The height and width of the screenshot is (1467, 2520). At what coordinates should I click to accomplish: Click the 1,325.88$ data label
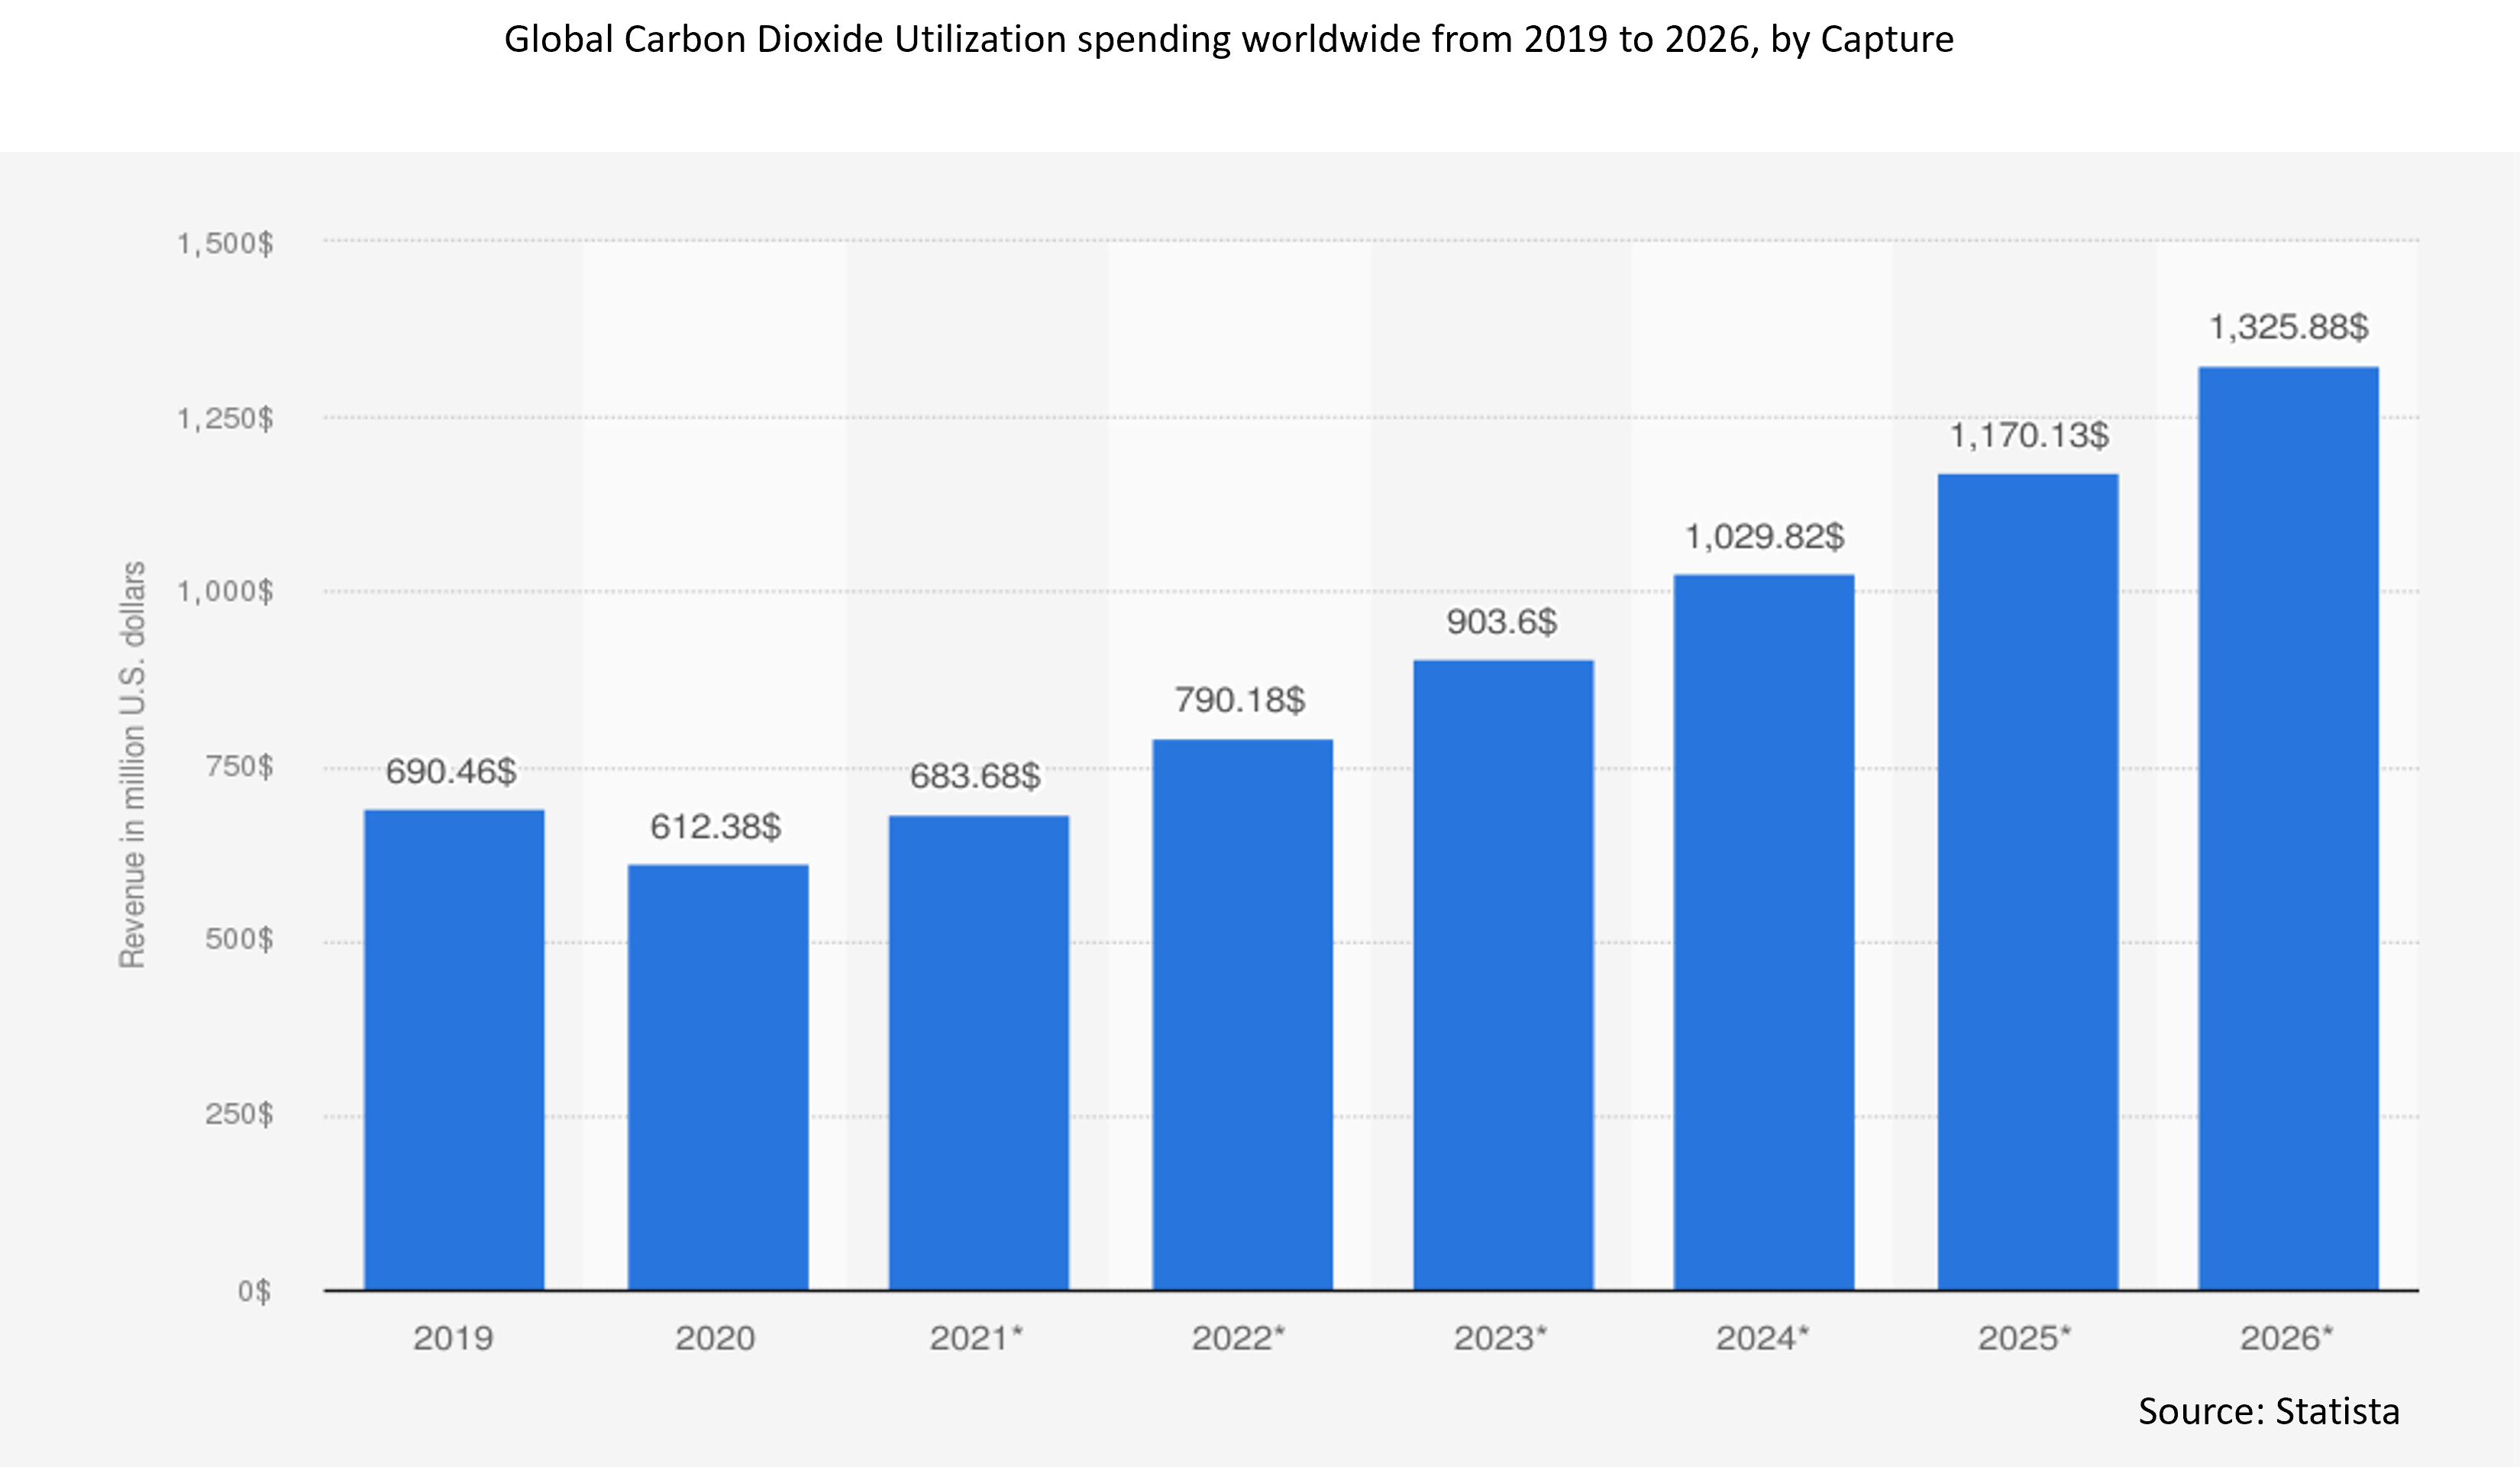click(x=2288, y=327)
